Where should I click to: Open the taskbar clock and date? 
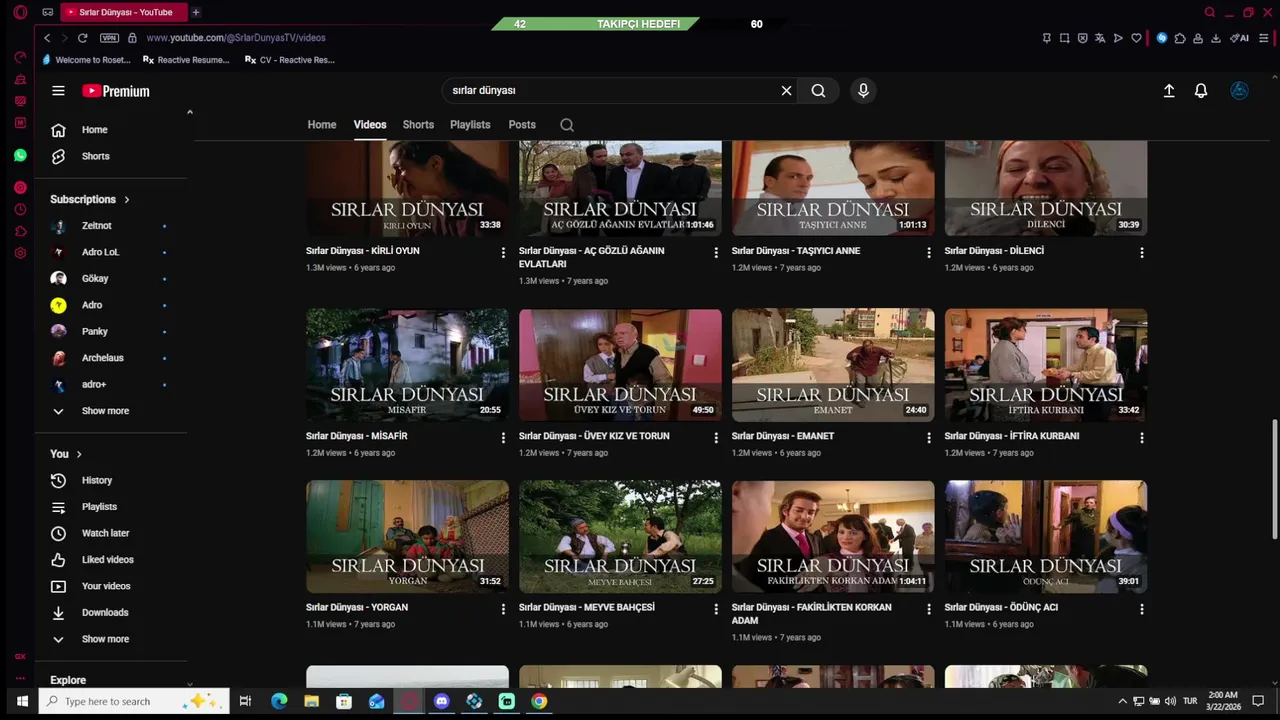coord(1223,701)
